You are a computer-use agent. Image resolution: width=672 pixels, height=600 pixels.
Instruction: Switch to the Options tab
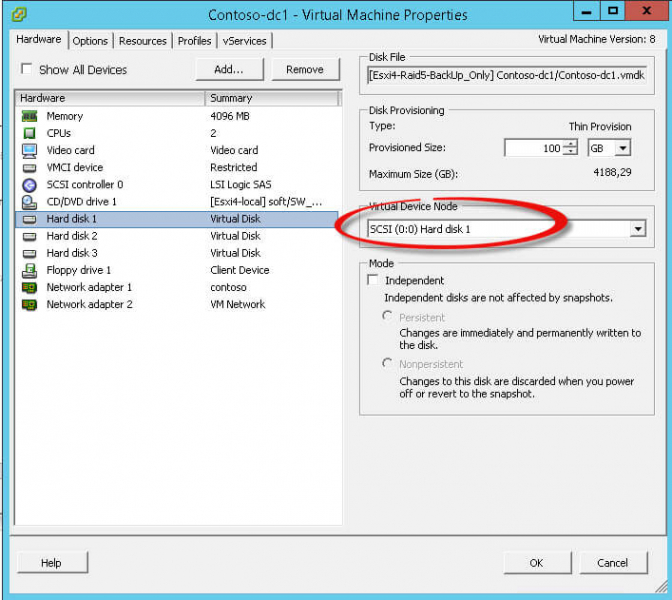(90, 41)
